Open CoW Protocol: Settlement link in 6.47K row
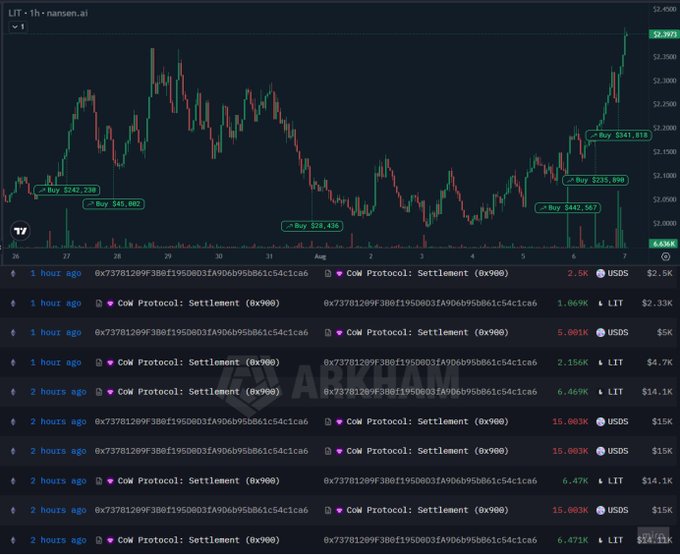 (x=199, y=481)
